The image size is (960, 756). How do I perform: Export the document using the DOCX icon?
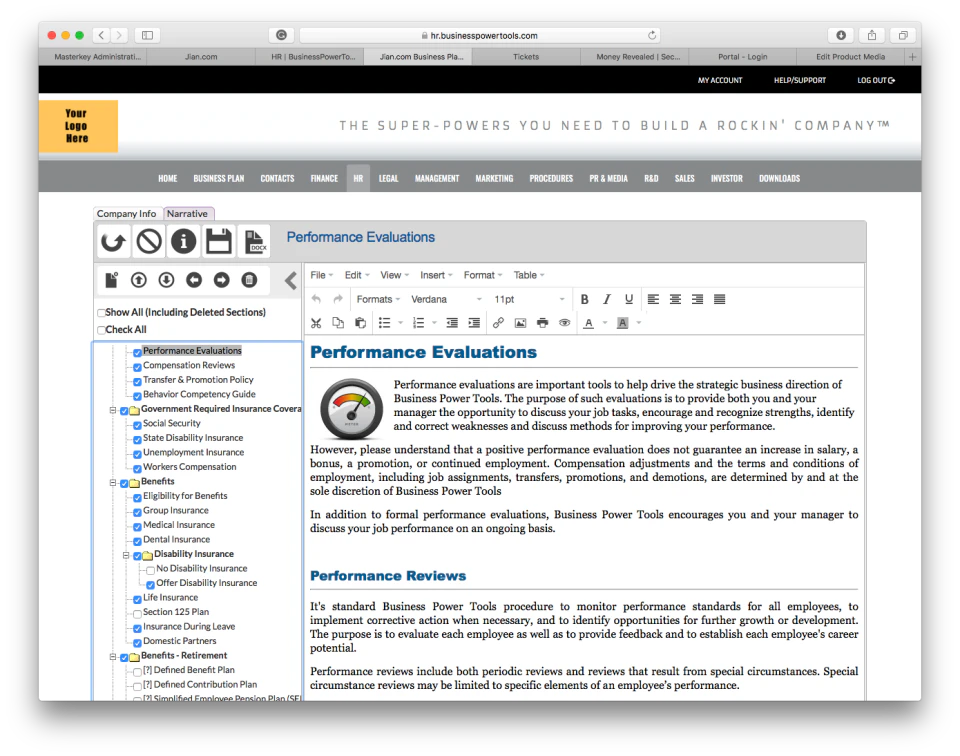pyautogui.click(x=254, y=241)
